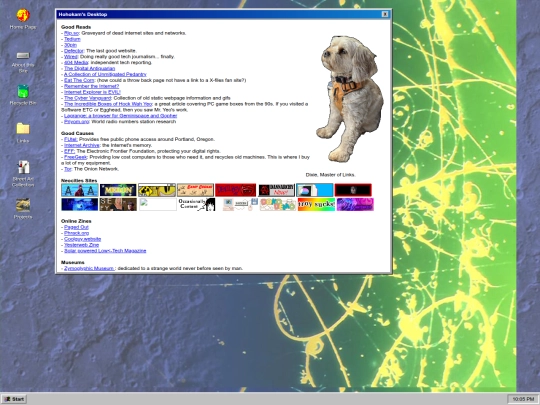This screenshot has height=405, width=540.
Task: Click the cyan banner with white page
Action: (x=315, y=190)
